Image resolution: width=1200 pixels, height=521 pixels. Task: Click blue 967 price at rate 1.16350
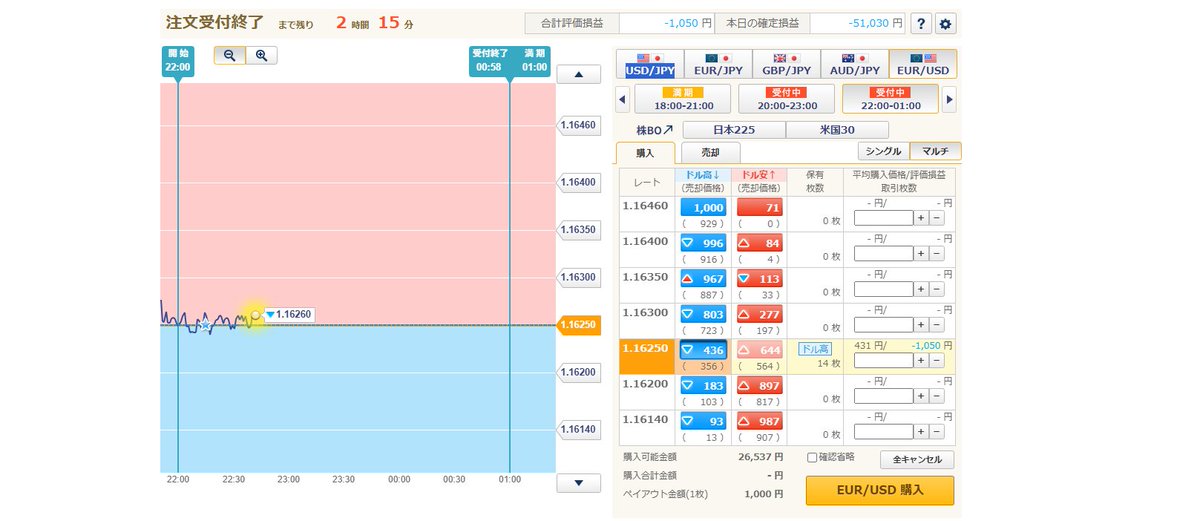[x=703, y=279]
